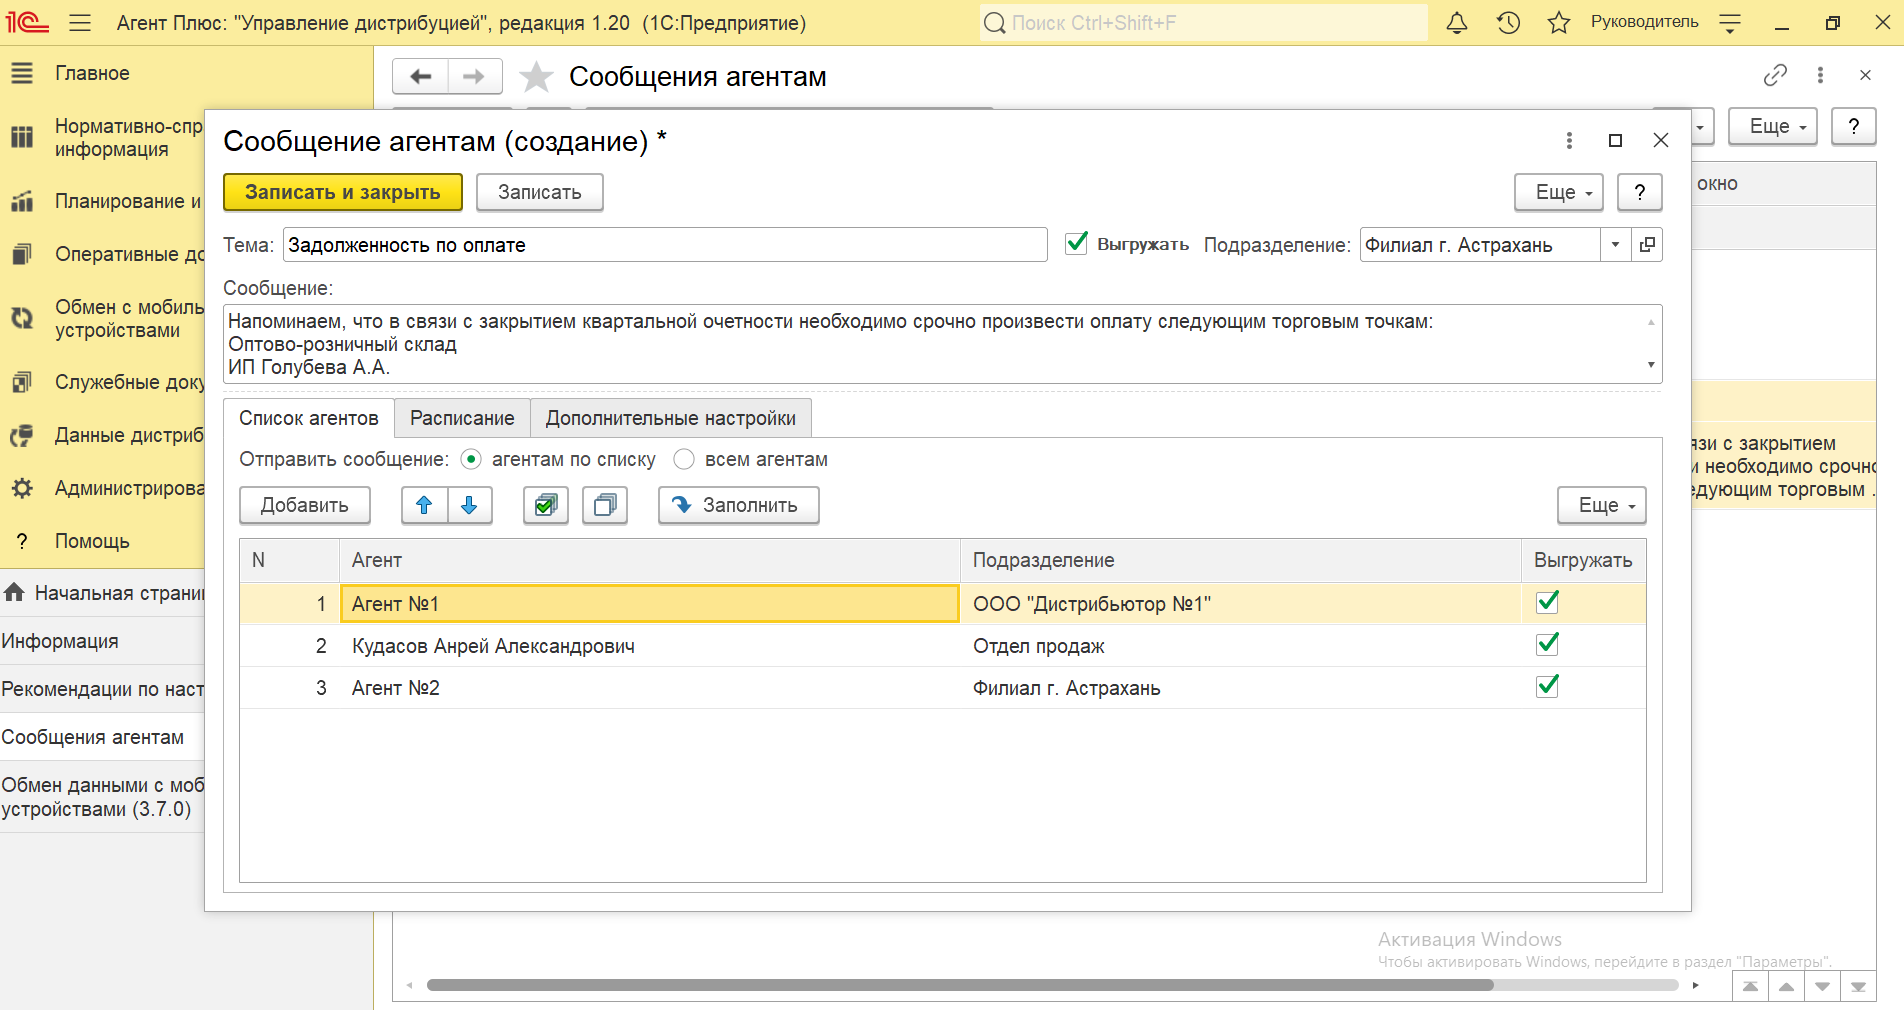
Task: Switch to Дополнительные настройки tab
Action: (x=671, y=418)
